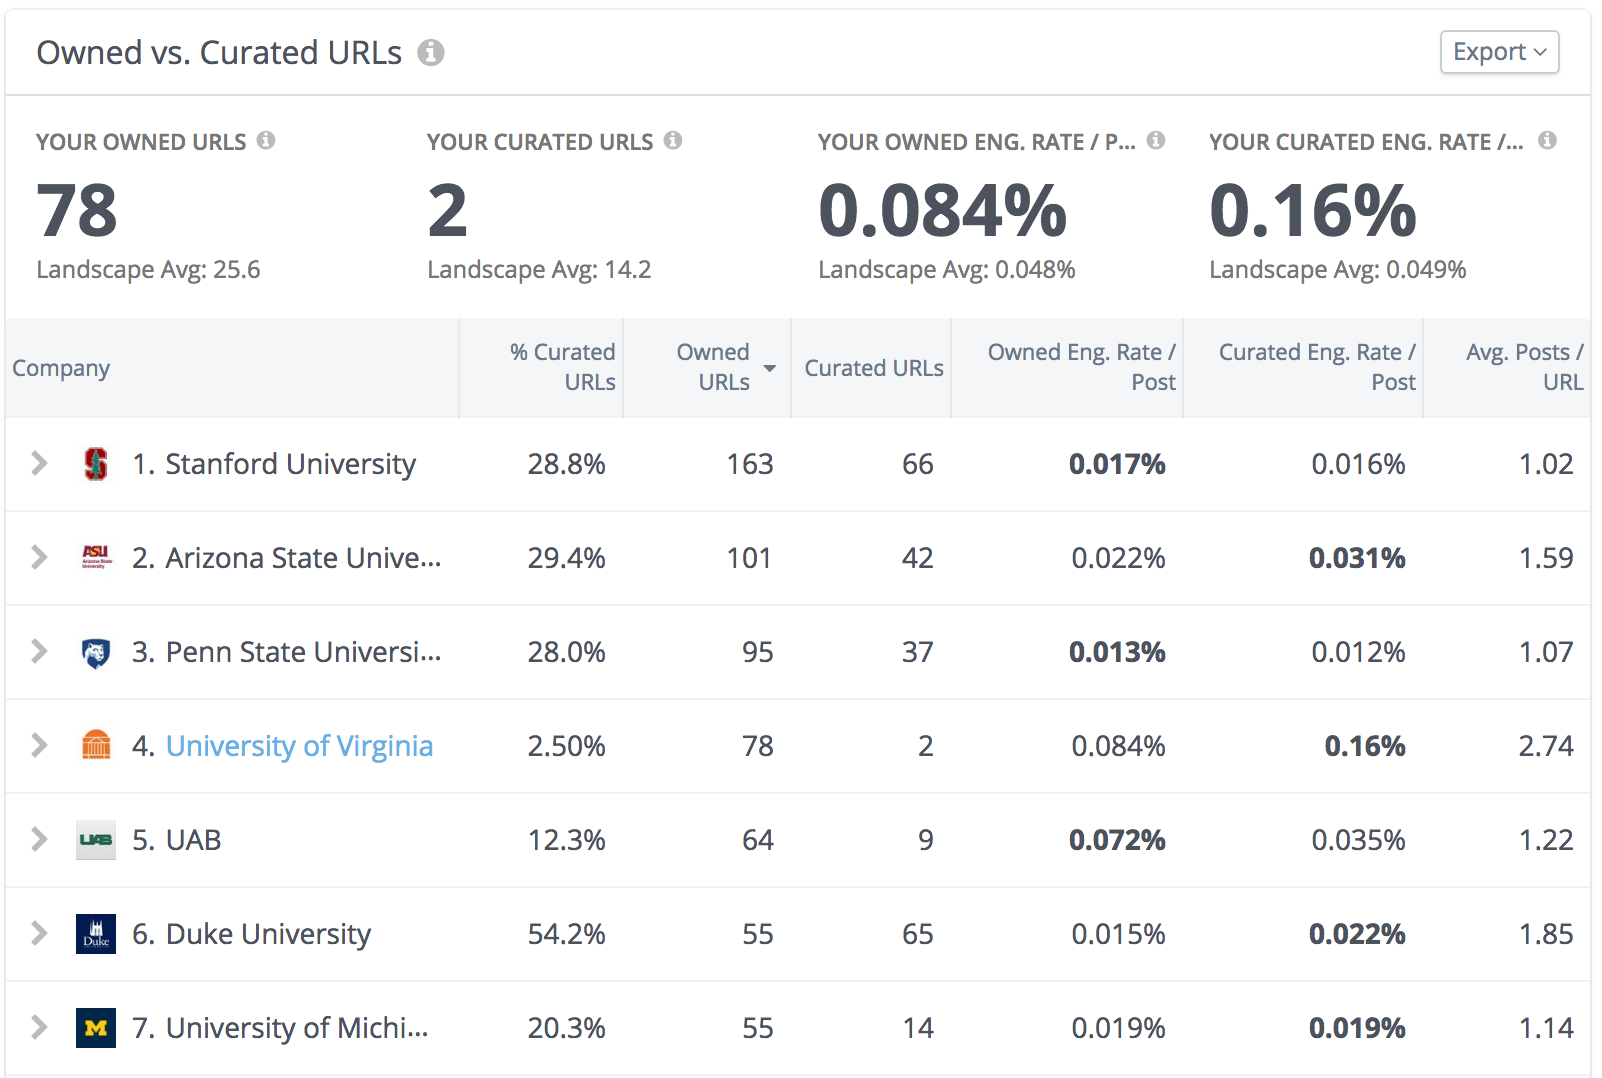Expand the Arizona State University row

[39, 557]
